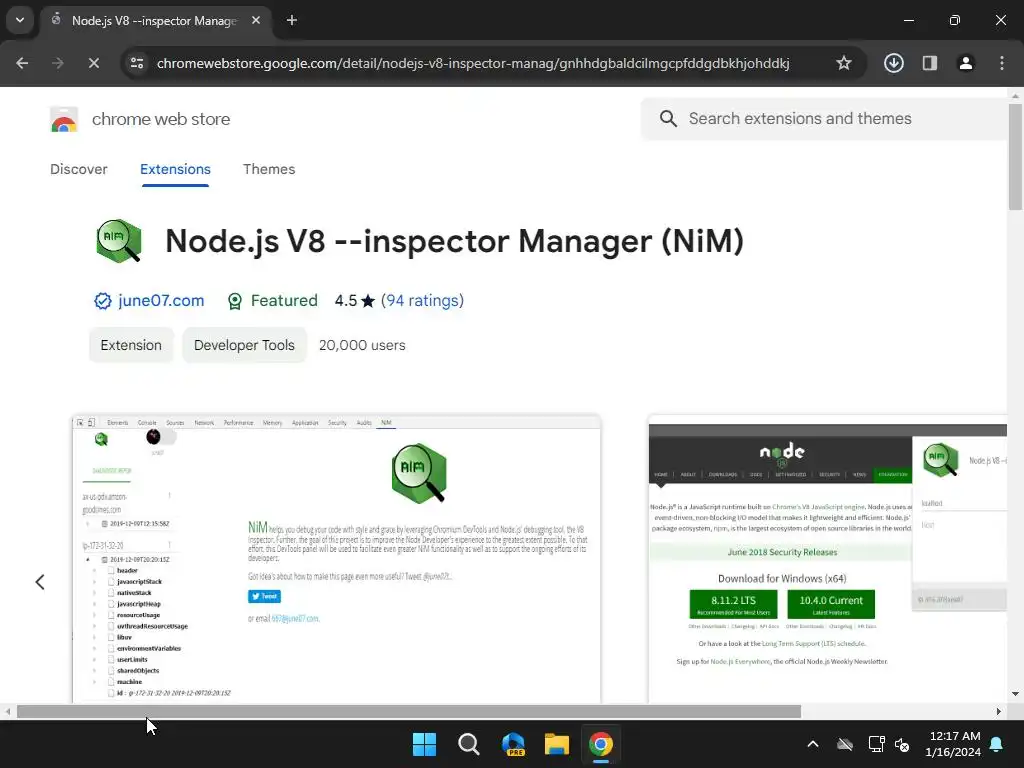1024x768 pixels.
Task: Open the Windows Start menu
Action: (424, 744)
